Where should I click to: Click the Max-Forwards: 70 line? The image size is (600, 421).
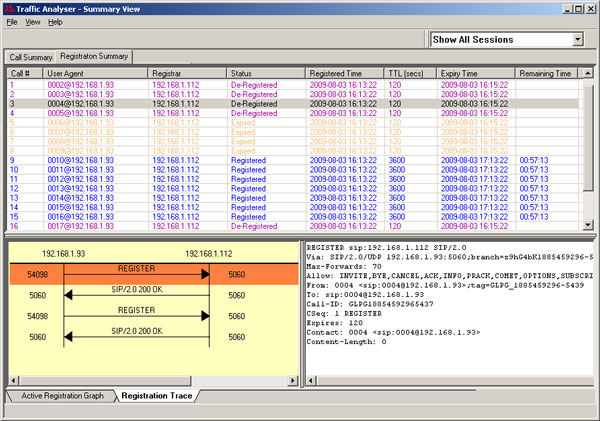pyautogui.click(x=344, y=266)
